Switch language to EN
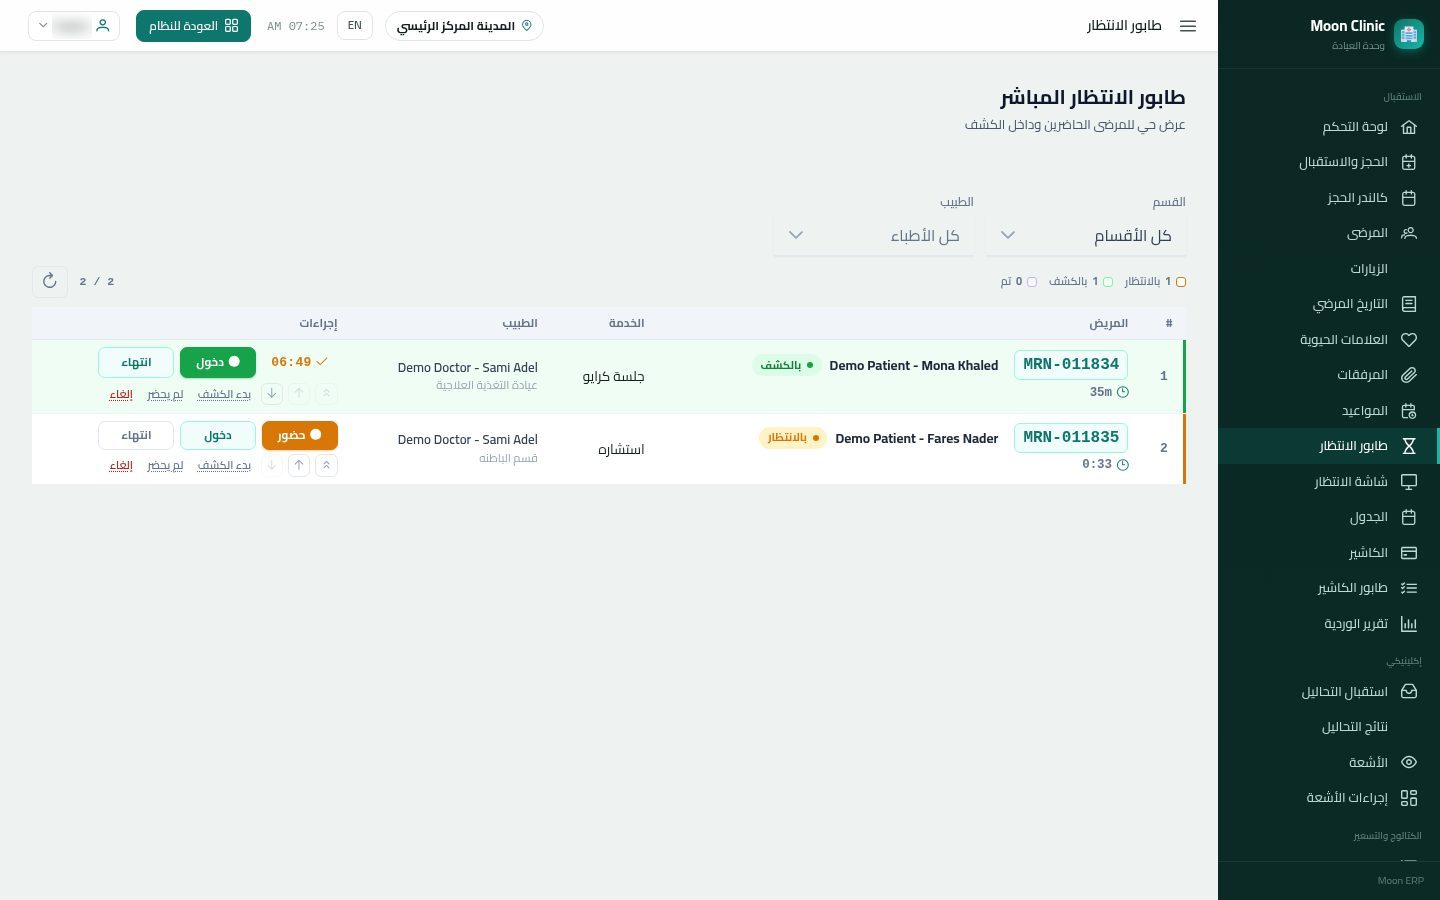The image size is (1440, 900). [355, 26]
